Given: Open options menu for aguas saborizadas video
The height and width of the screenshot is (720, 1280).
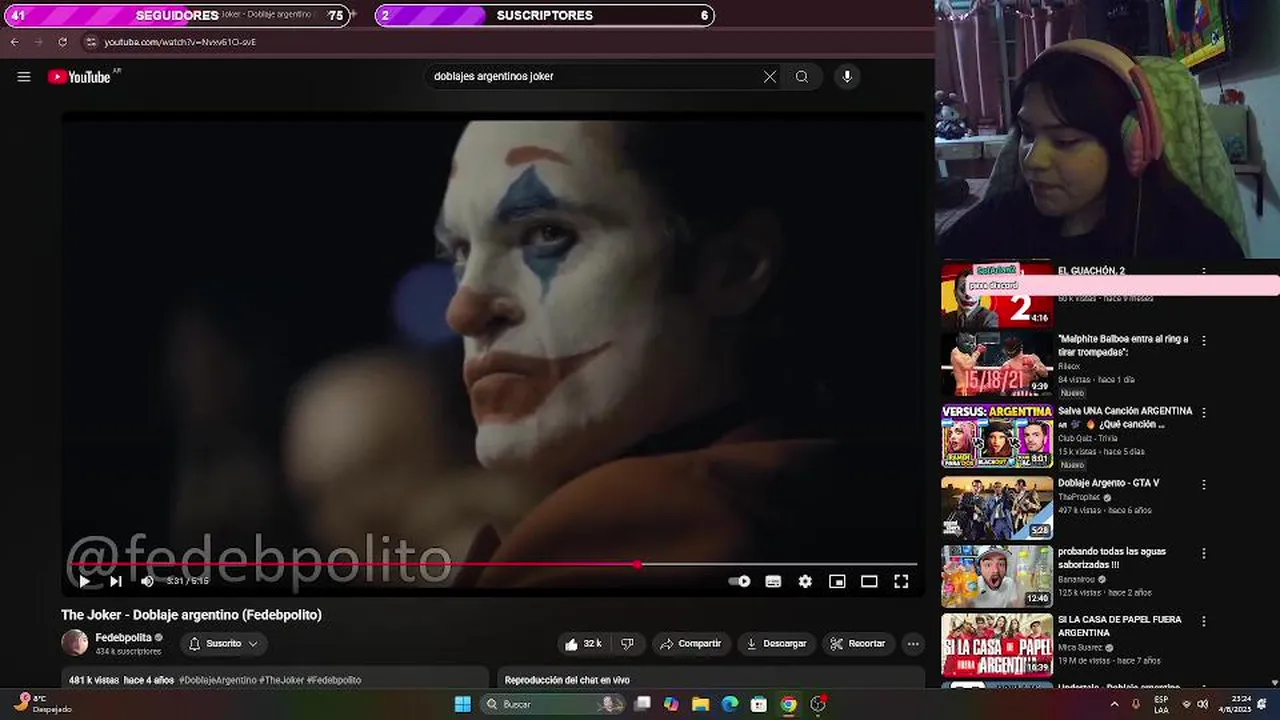Looking at the screenshot, I should pos(1204,553).
